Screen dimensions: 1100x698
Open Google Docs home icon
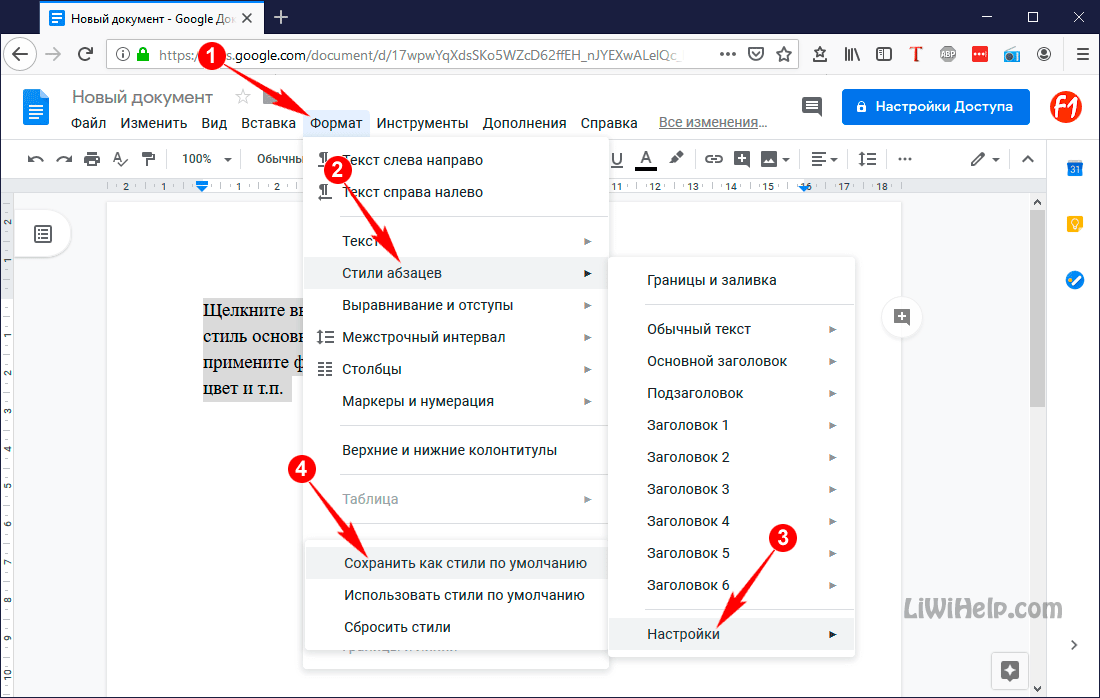click(36, 107)
